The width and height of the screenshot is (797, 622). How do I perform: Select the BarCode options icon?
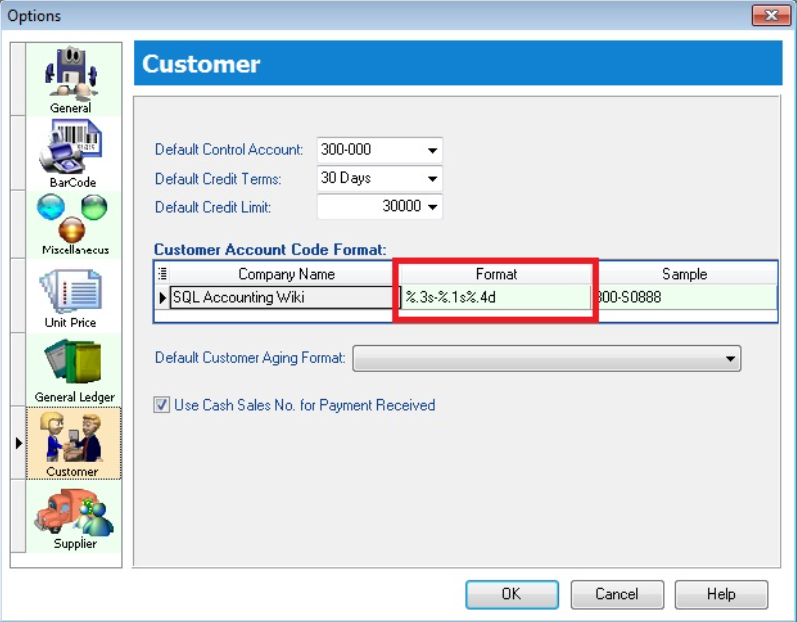tap(73, 153)
